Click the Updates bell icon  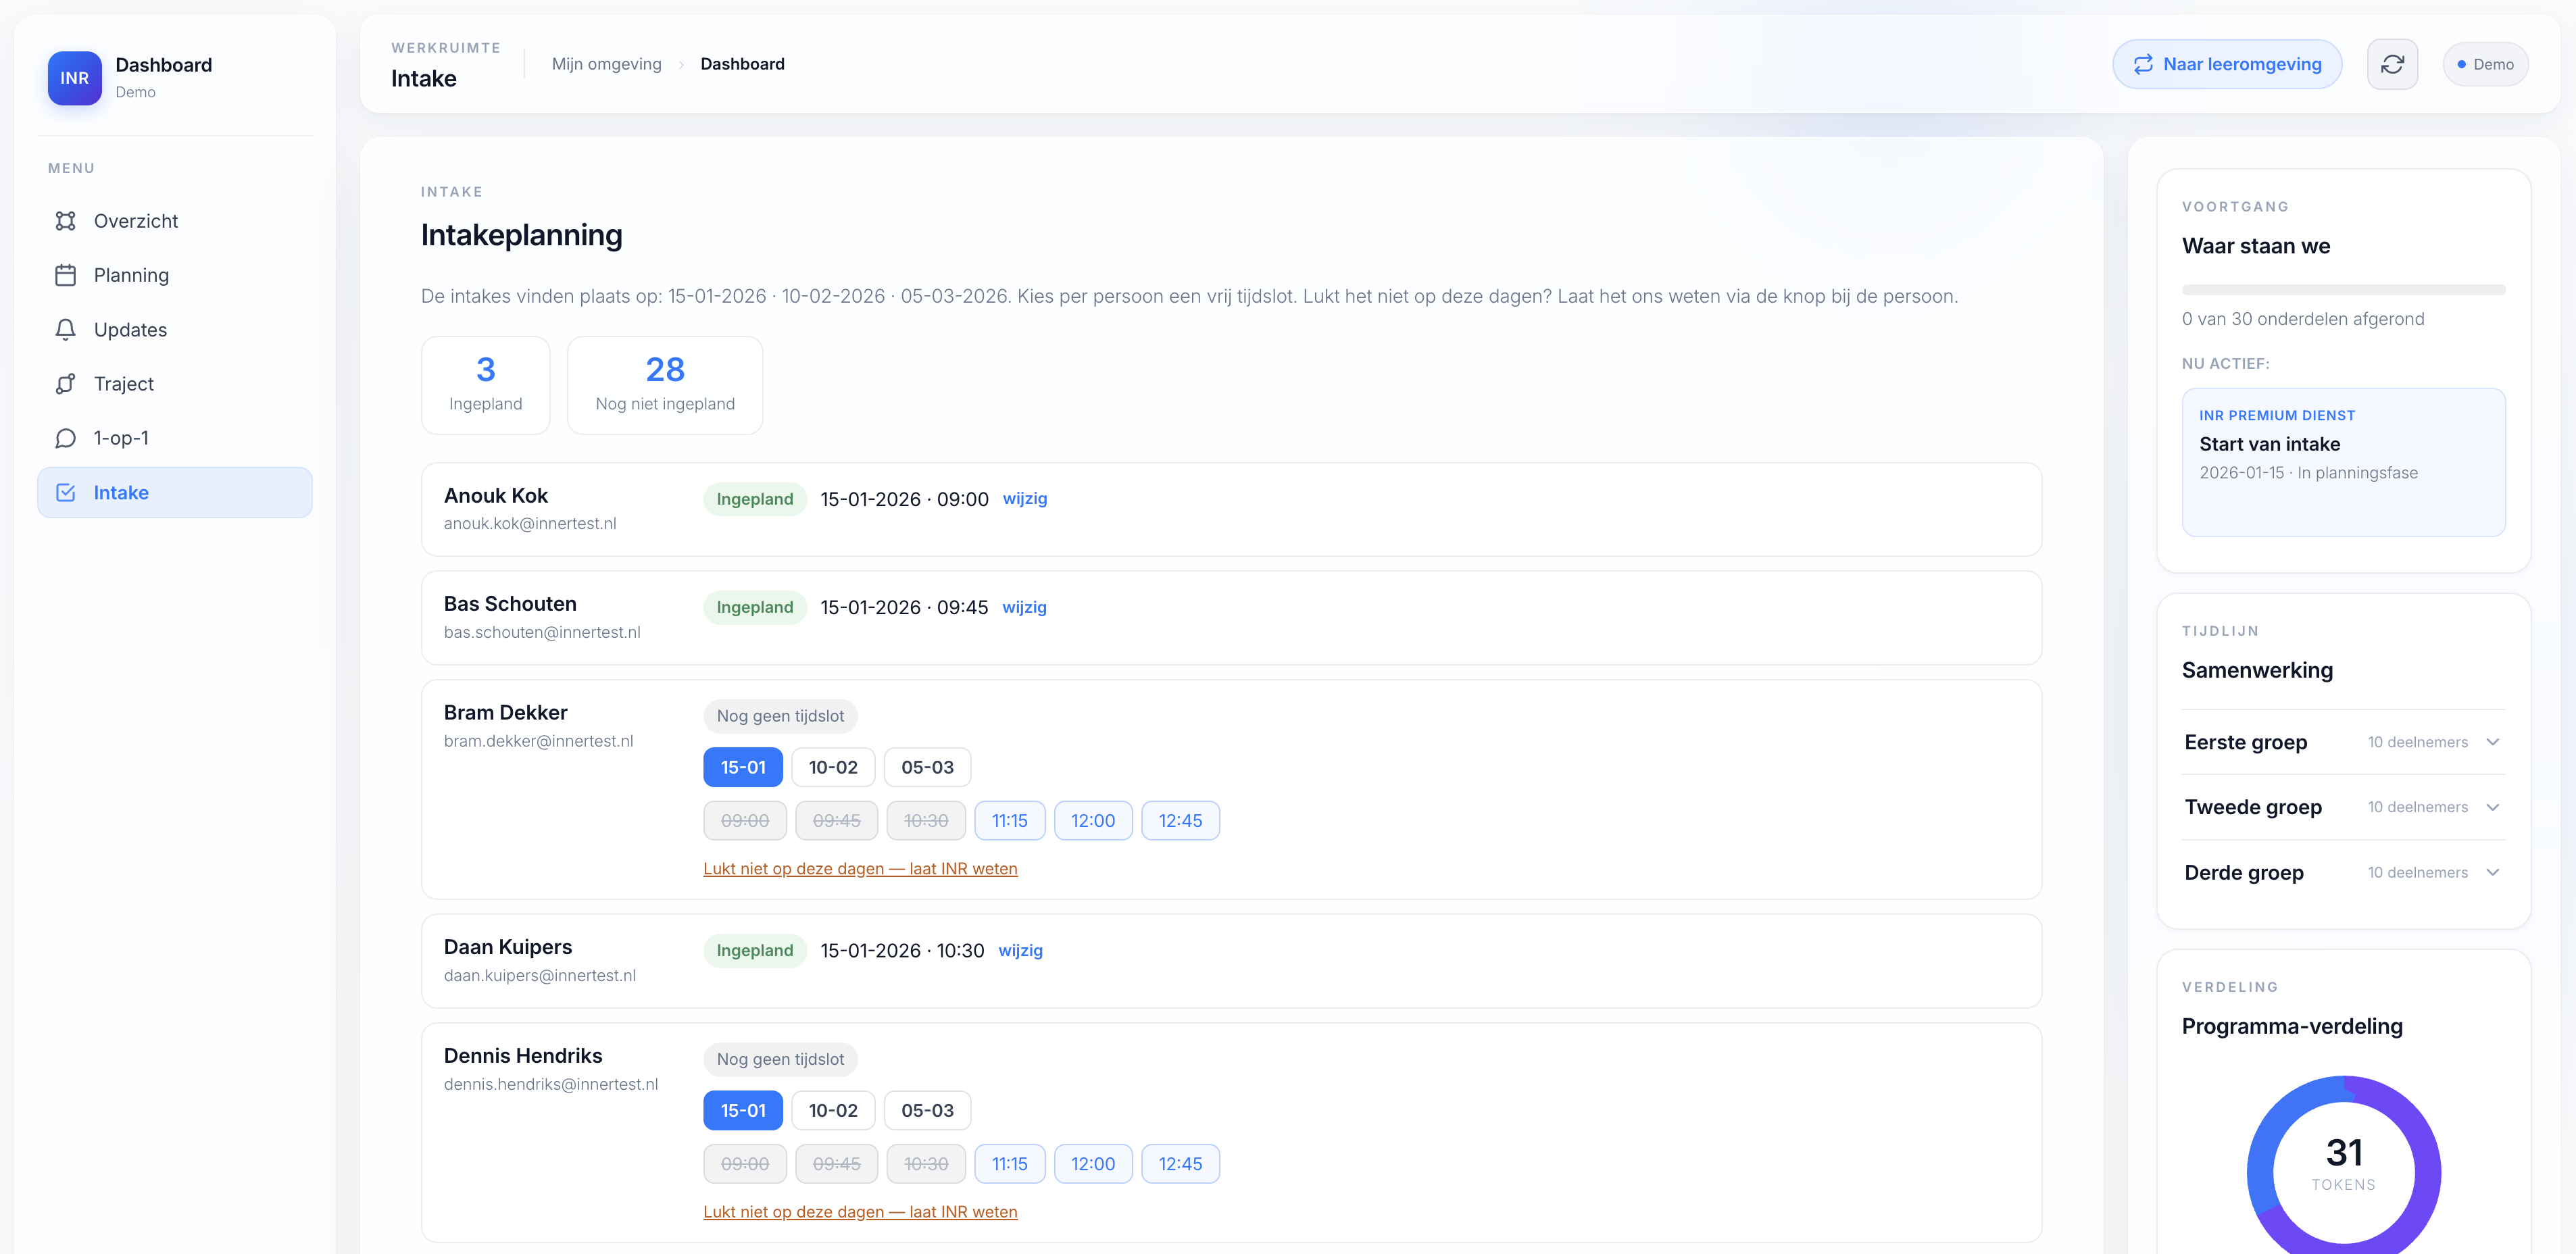(x=66, y=330)
